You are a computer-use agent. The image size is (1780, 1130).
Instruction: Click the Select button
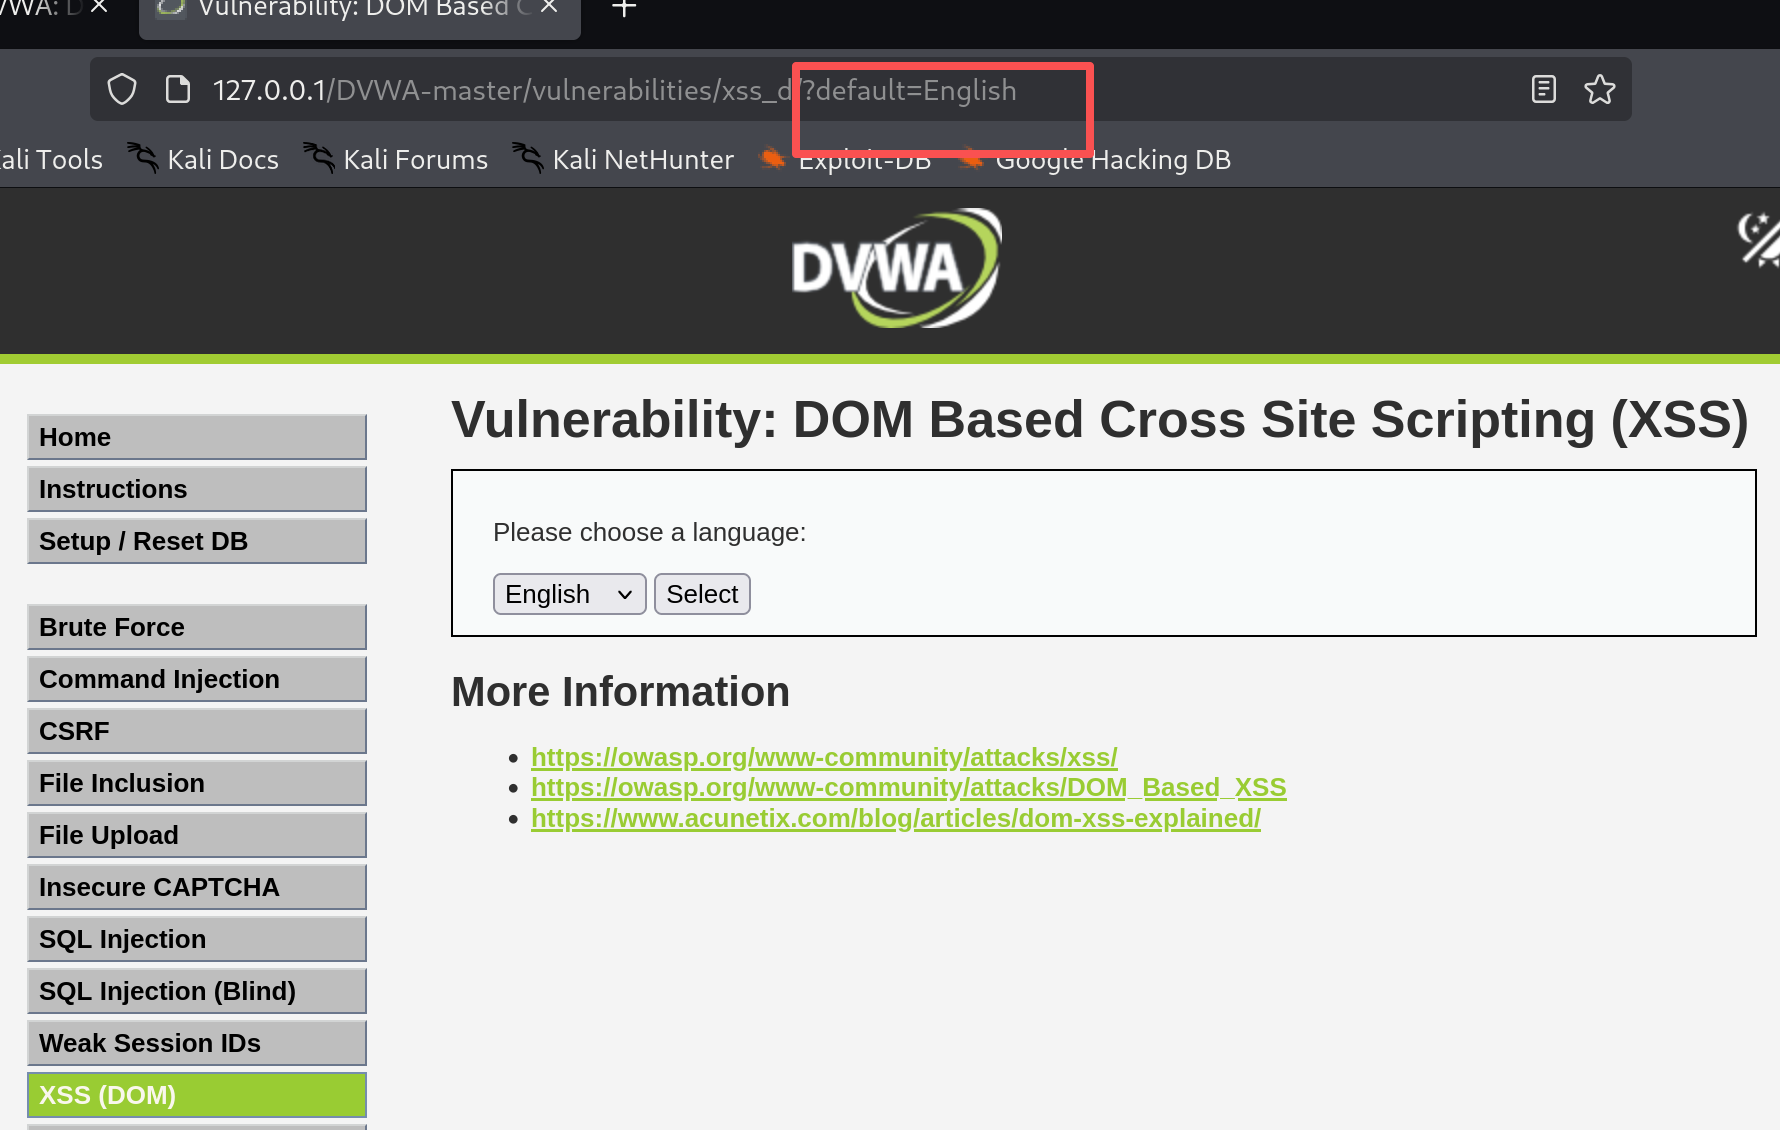[702, 594]
